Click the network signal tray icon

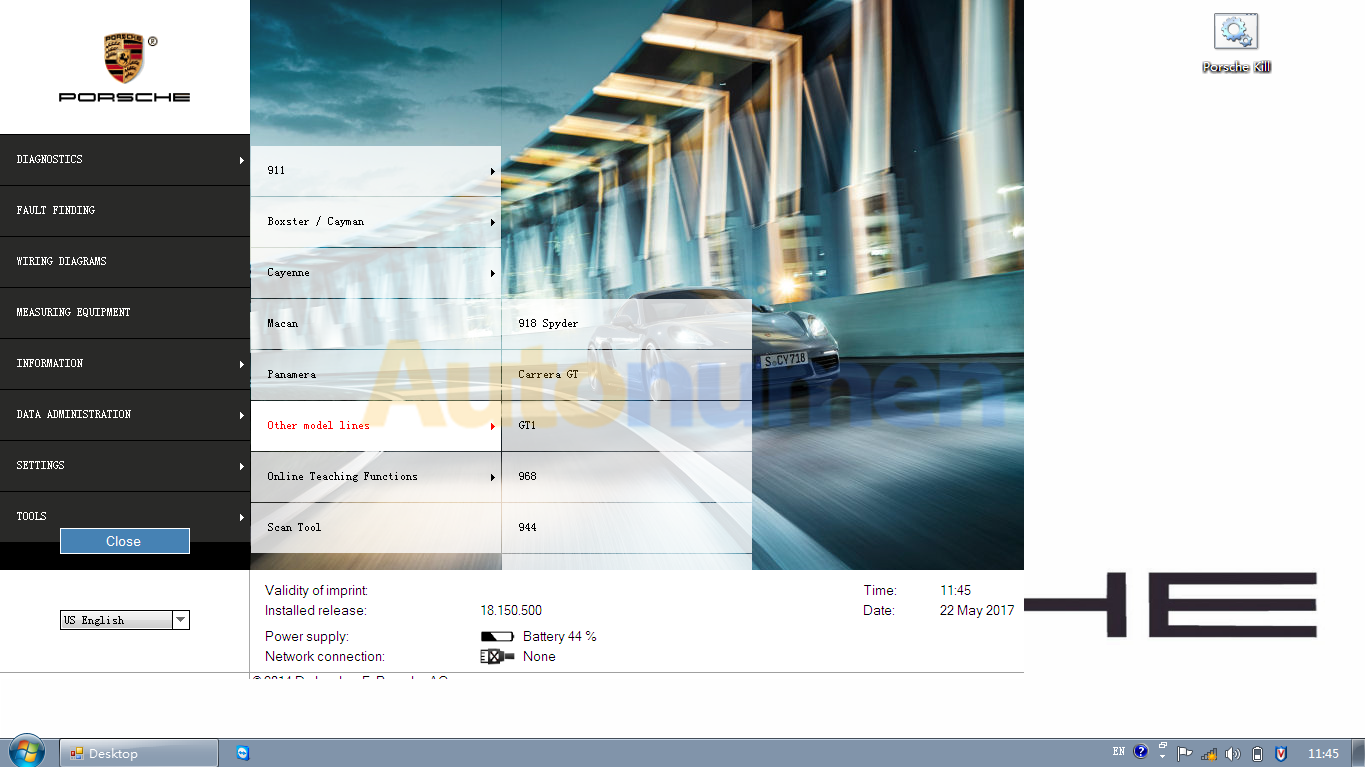pos(1209,753)
